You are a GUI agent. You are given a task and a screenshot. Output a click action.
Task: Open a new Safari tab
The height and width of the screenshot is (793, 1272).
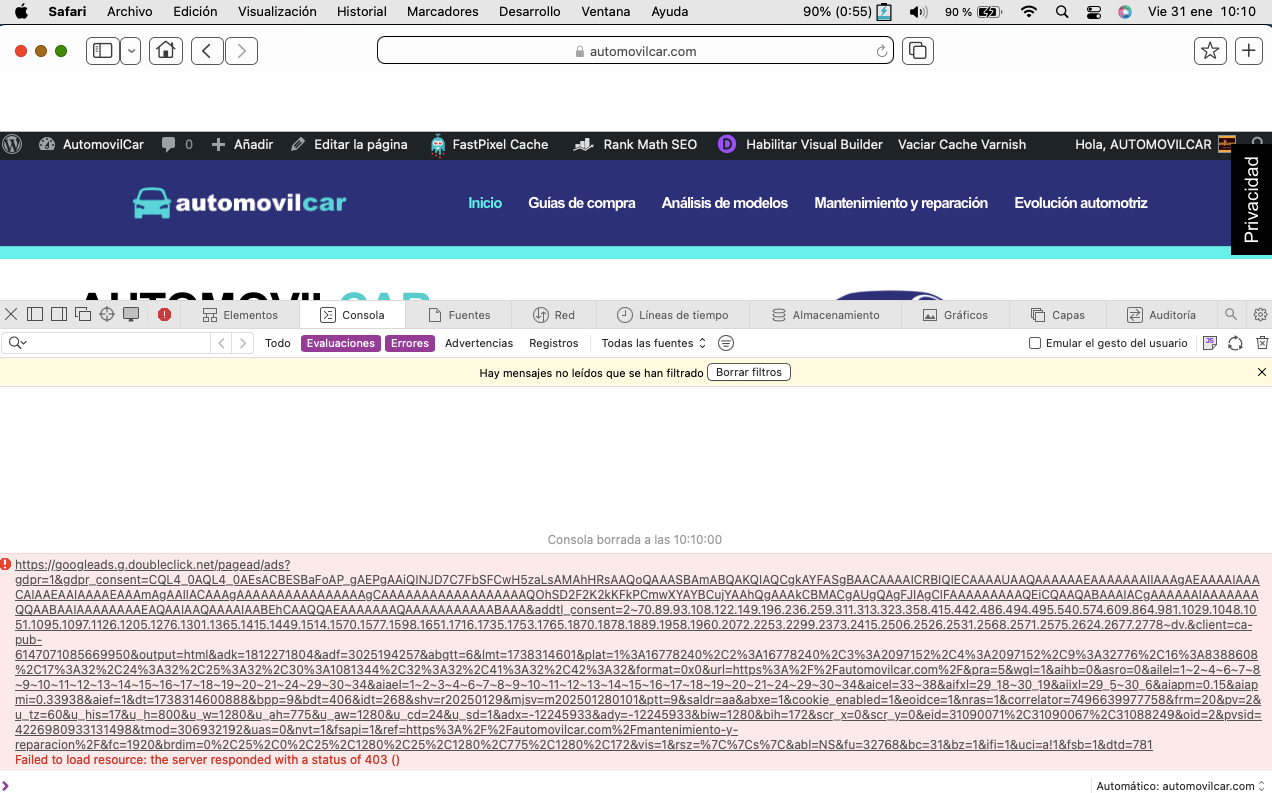pyautogui.click(x=1248, y=51)
